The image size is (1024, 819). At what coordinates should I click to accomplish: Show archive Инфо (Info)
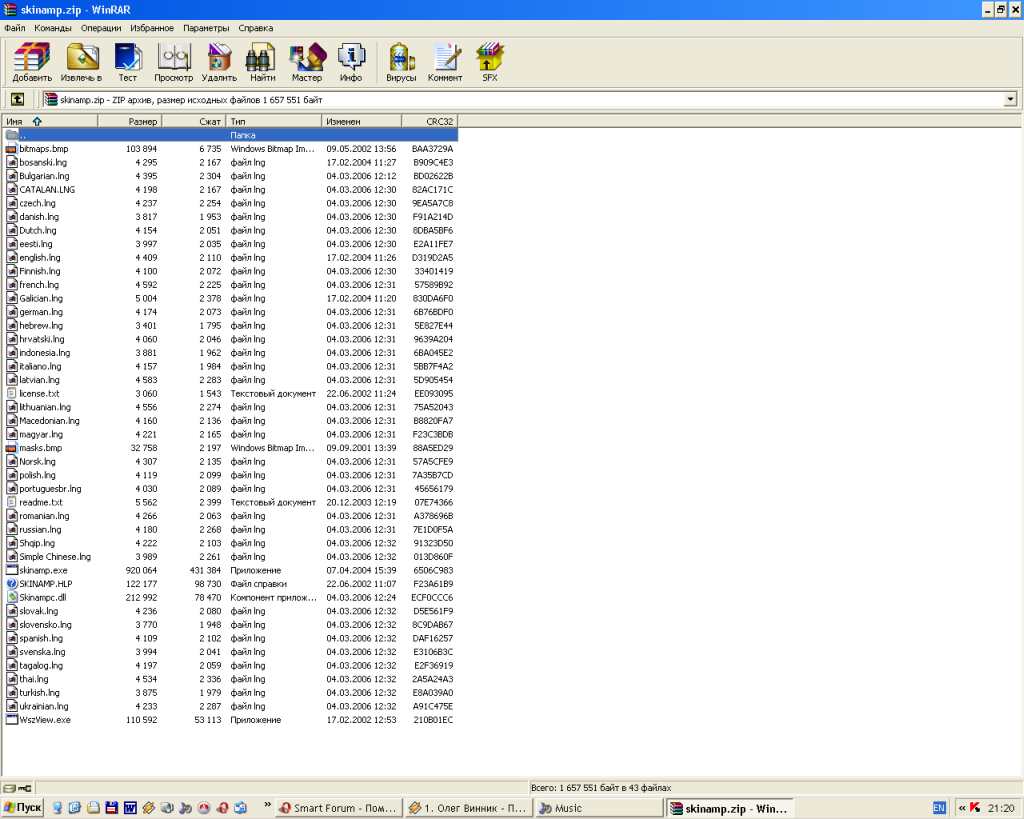(x=351, y=62)
